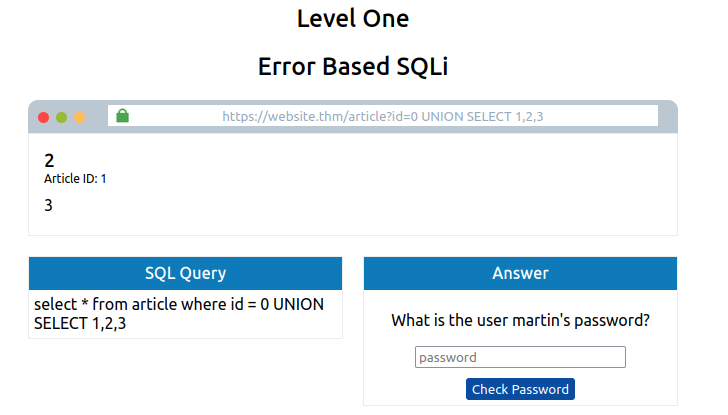Click the mock browser title bar
The height and width of the screenshot is (415, 728).
(x=353, y=117)
